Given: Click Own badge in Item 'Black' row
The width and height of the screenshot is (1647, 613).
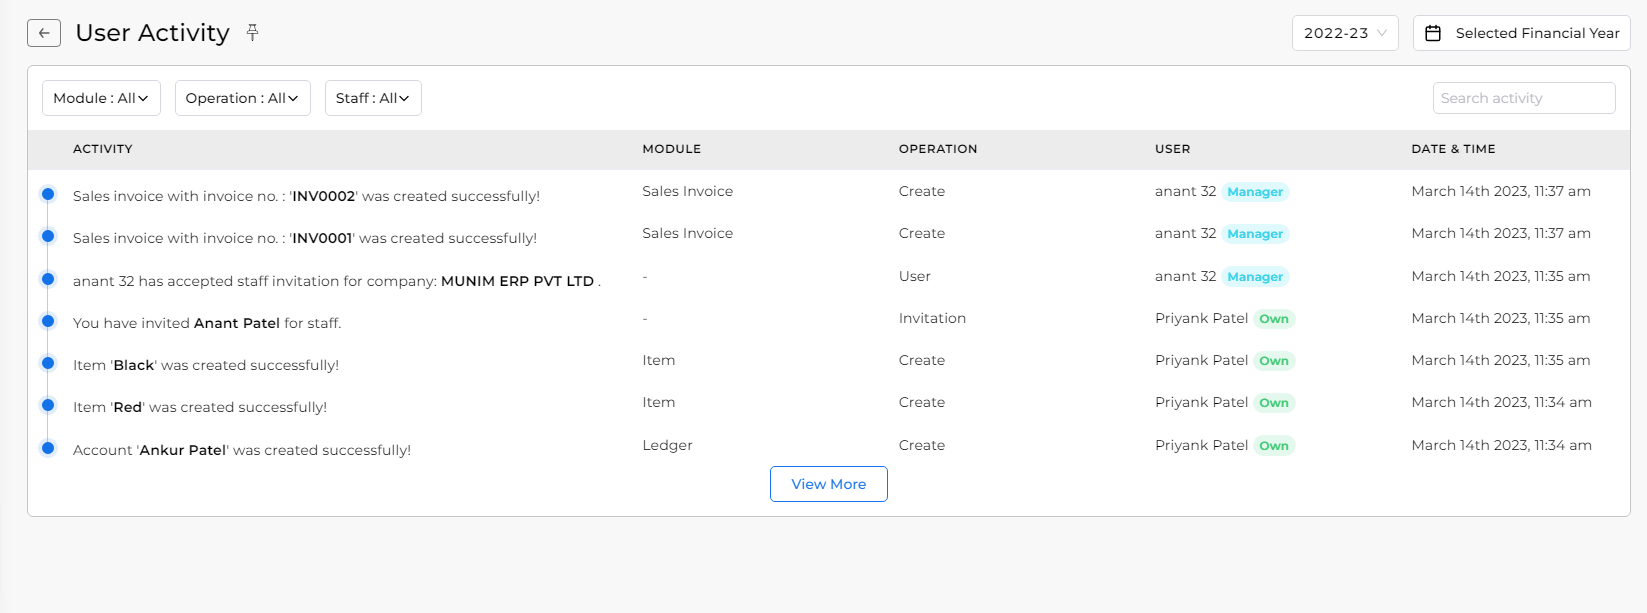Looking at the screenshot, I should coord(1274,361).
